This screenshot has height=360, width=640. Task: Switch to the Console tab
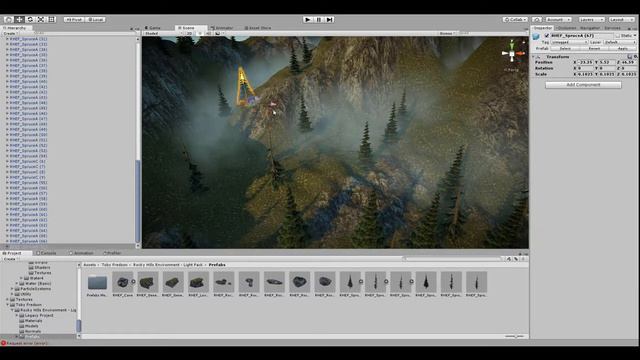tap(47, 253)
